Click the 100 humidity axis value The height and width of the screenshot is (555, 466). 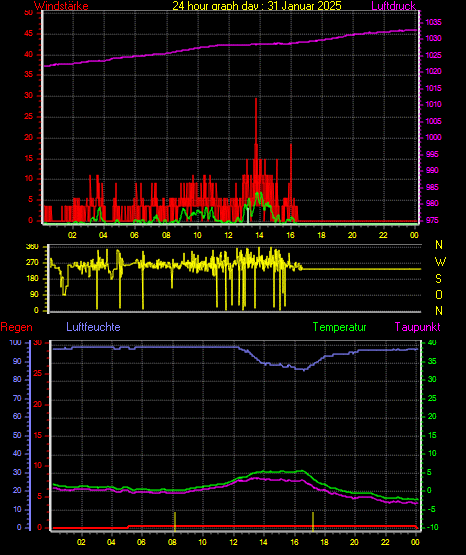click(x=15, y=343)
